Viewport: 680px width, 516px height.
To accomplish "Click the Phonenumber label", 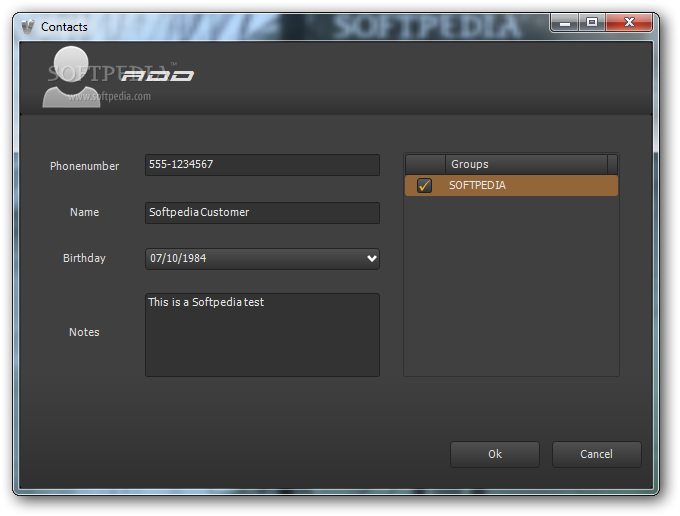I will (84, 166).
